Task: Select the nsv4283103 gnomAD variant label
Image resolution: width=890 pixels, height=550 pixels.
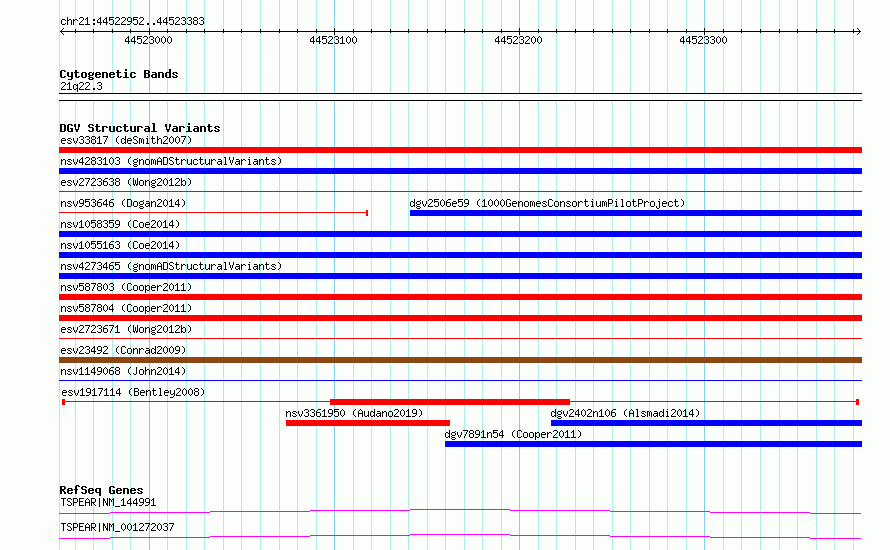Action: point(171,161)
